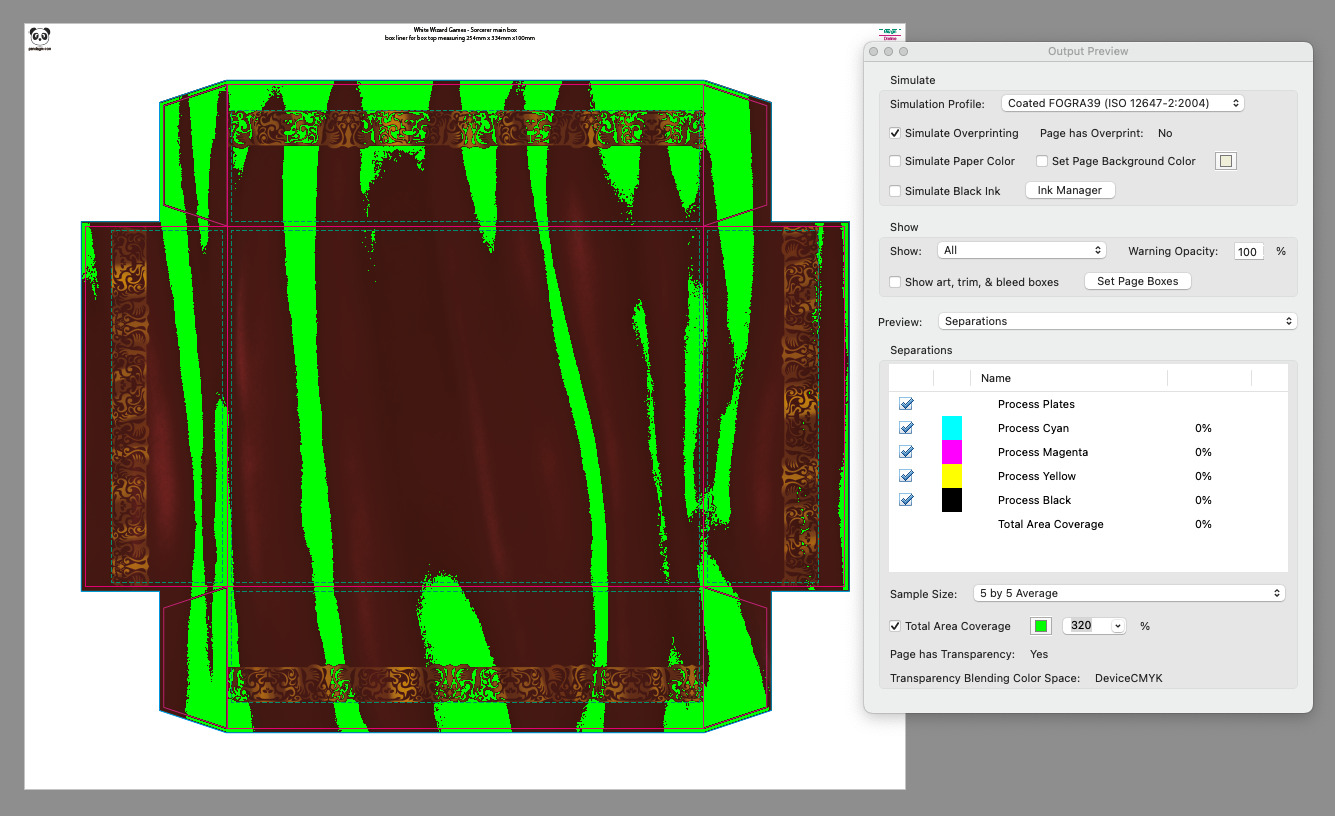Open the Preview dropdown showing Separations
Viewport: 1335px width, 816px height.
[1117, 321]
